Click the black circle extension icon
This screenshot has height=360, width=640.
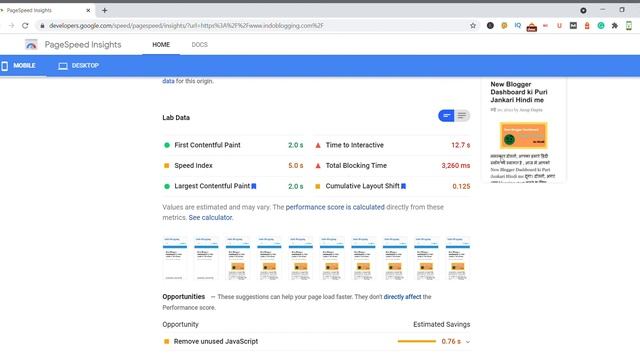[x=490, y=26]
